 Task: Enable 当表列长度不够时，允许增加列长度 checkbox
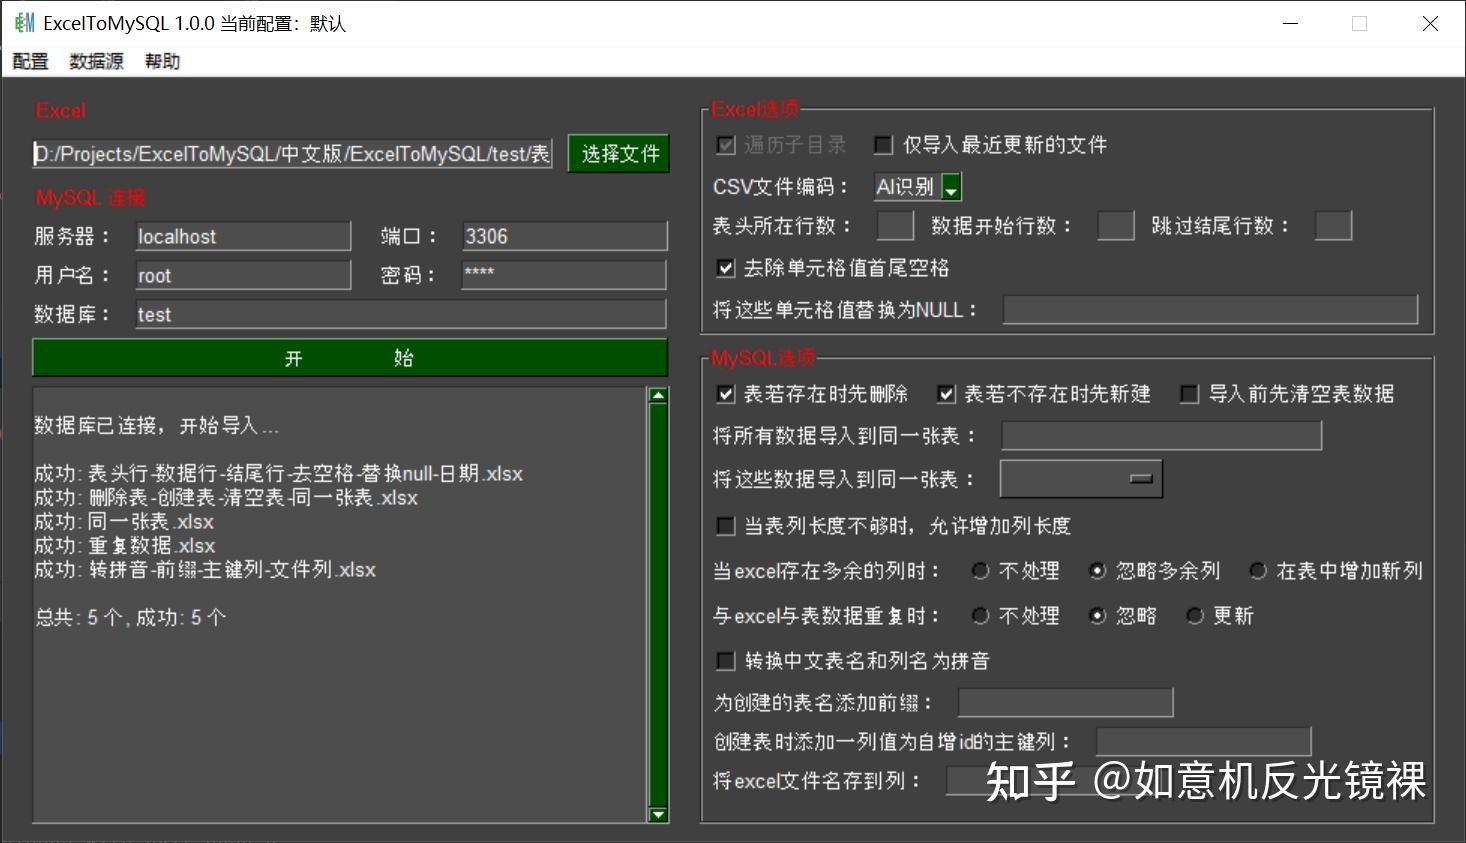pos(726,526)
